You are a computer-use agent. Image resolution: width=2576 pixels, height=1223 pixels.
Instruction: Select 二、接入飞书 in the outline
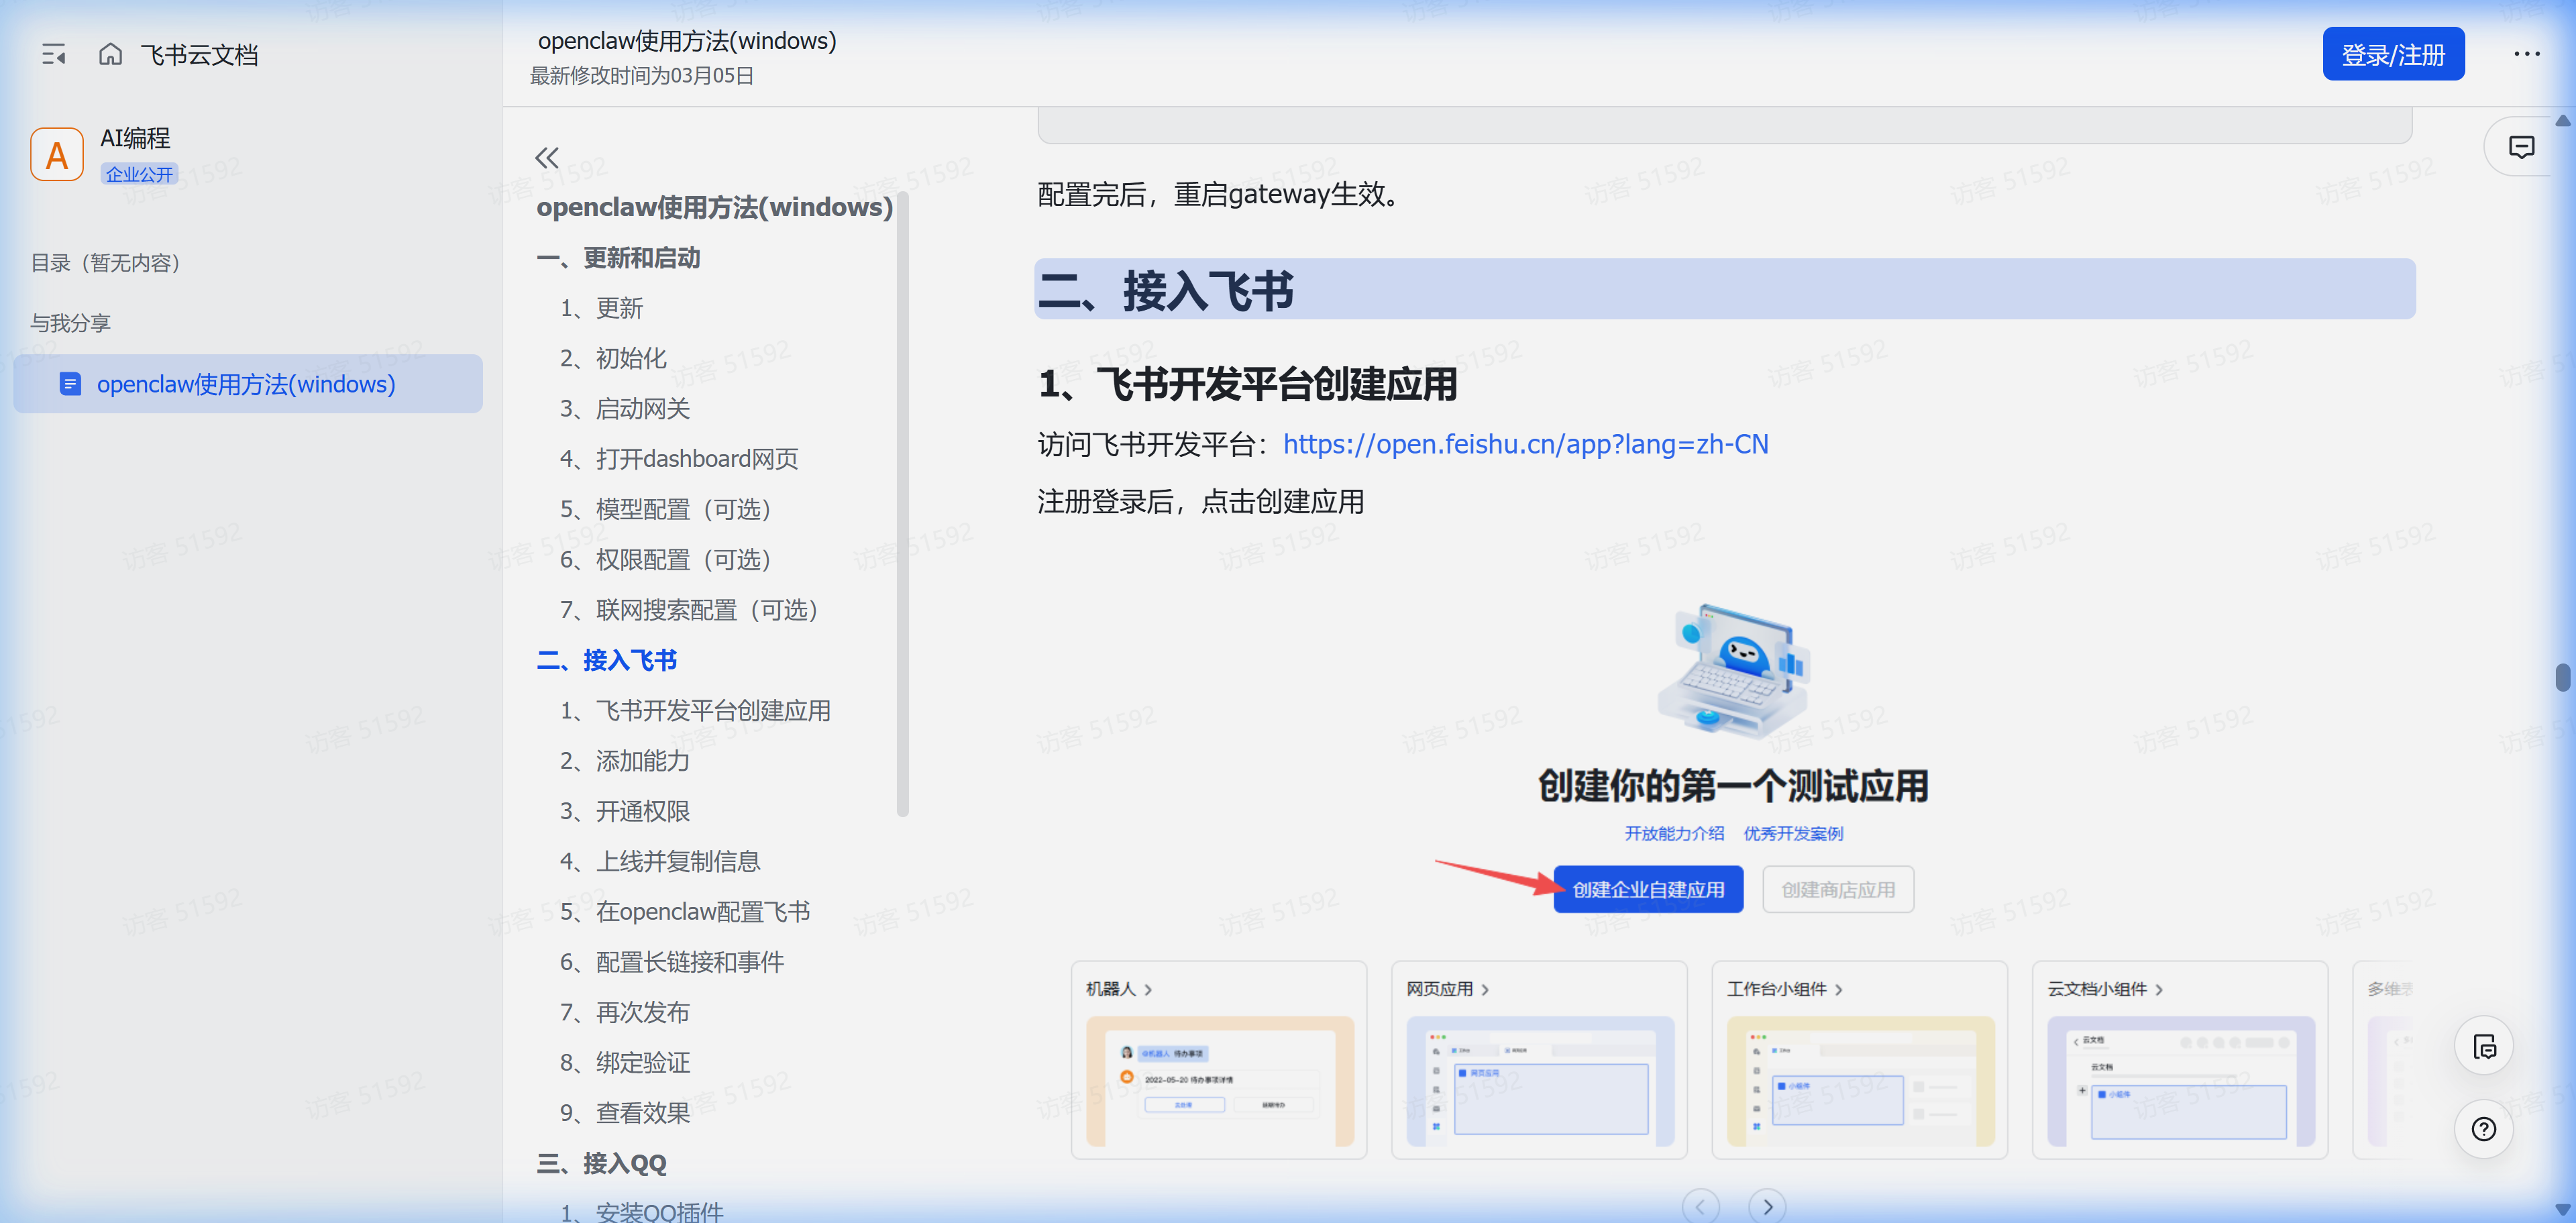pos(607,660)
